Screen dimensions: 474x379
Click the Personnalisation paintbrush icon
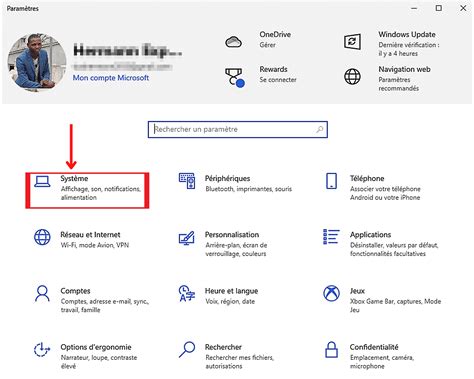point(187,238)
